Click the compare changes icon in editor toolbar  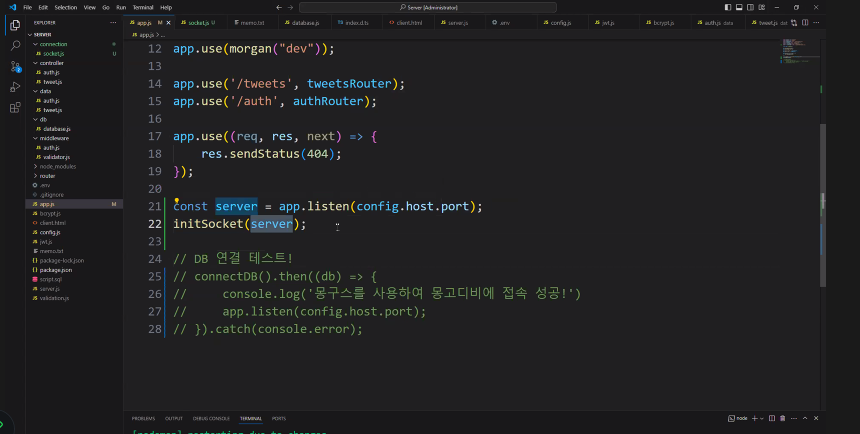794,22
